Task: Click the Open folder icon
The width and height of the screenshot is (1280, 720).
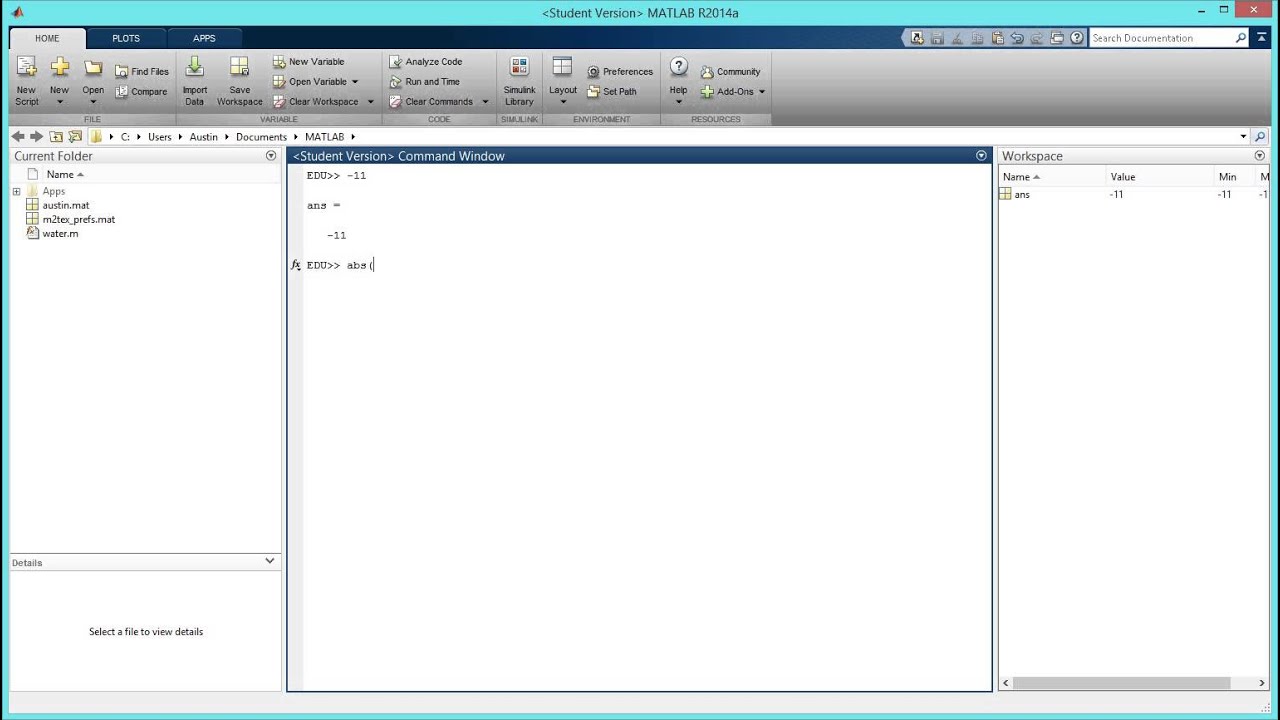Action: click(93, 68)
